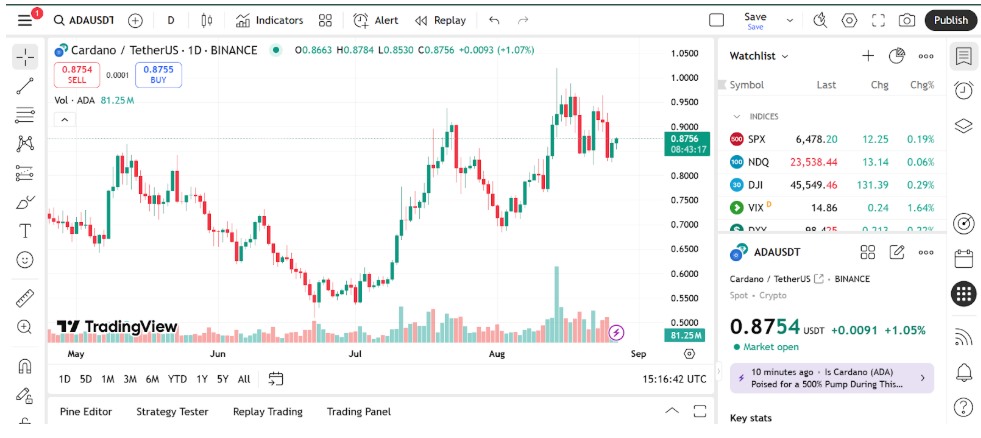Click the Vol ADA indicator label
This screenshot has height=438, width=981.
74,100
